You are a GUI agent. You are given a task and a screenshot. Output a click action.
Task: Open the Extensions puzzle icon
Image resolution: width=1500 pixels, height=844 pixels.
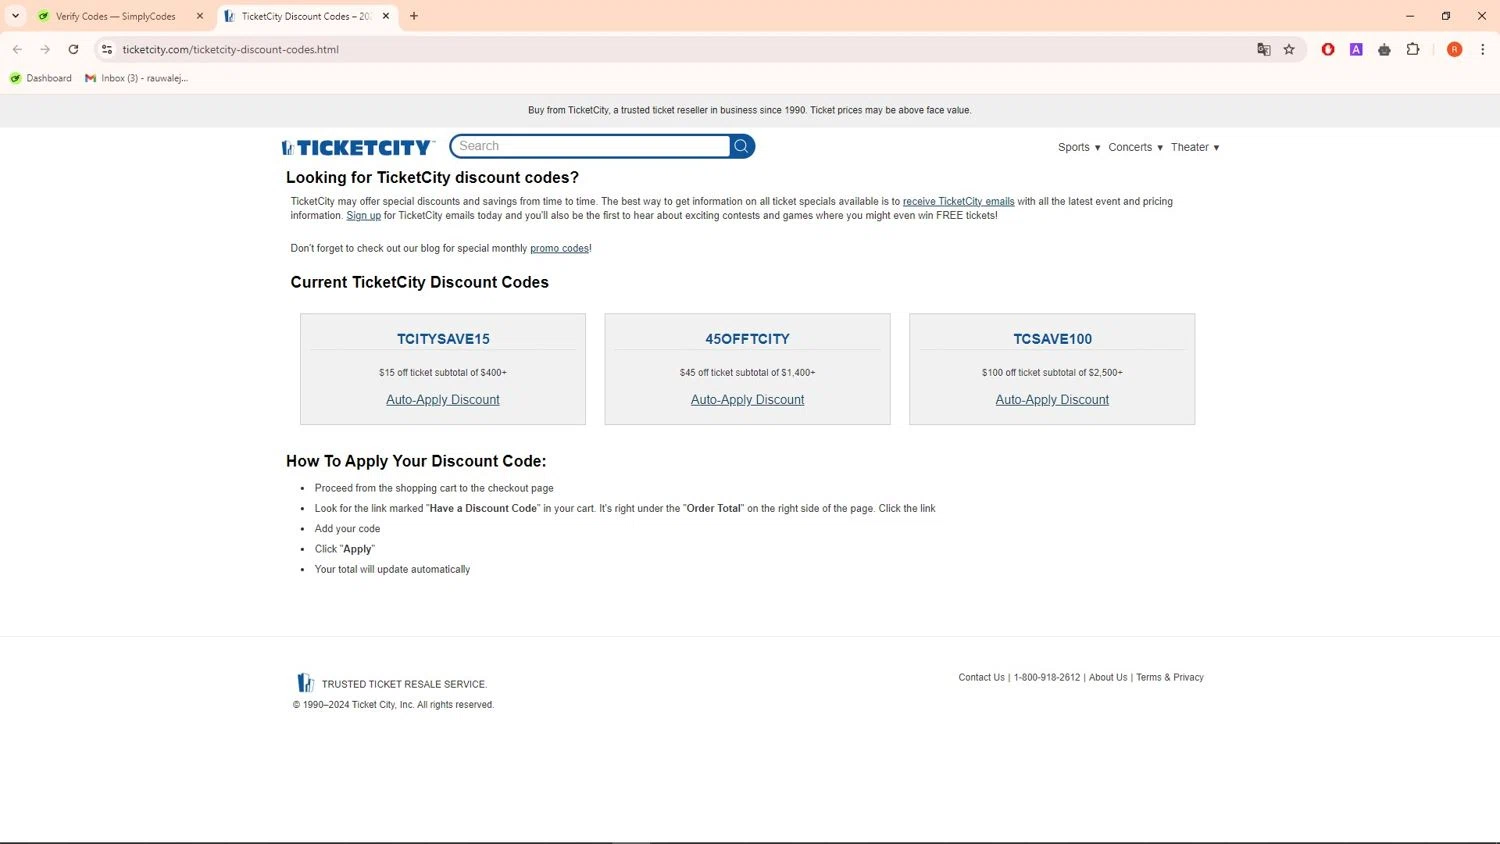1413,49
